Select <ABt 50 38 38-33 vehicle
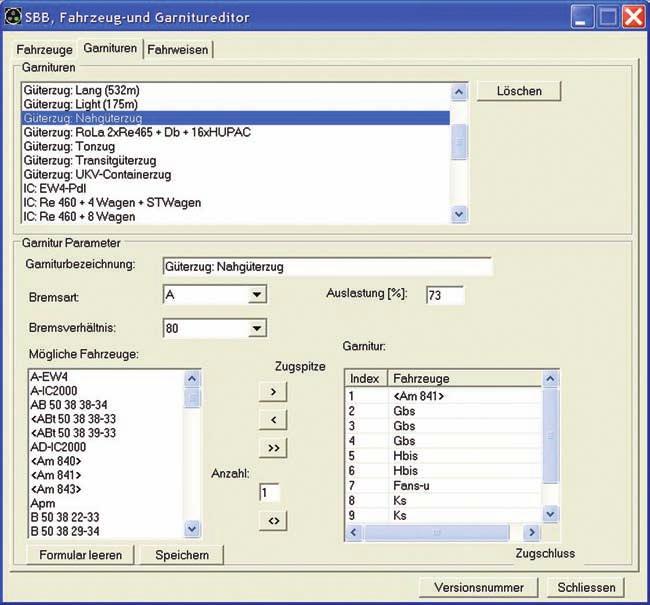 107,419
